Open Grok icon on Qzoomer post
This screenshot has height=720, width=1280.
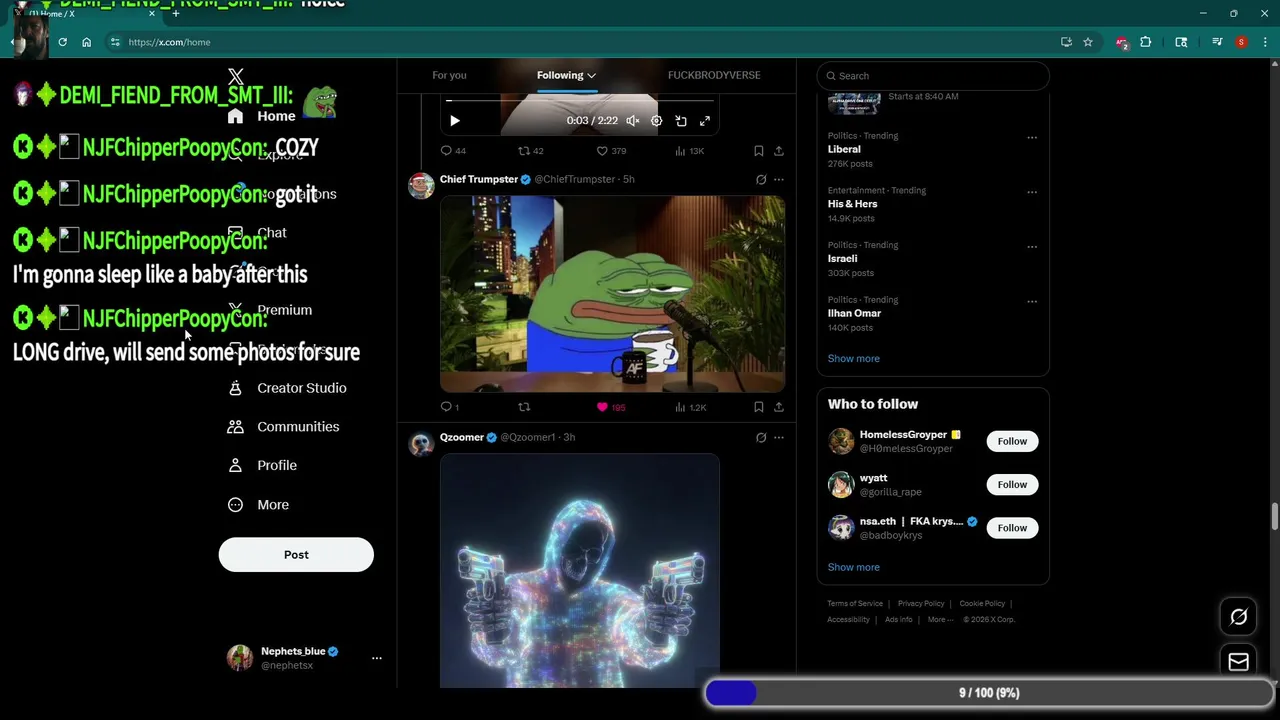761,438
